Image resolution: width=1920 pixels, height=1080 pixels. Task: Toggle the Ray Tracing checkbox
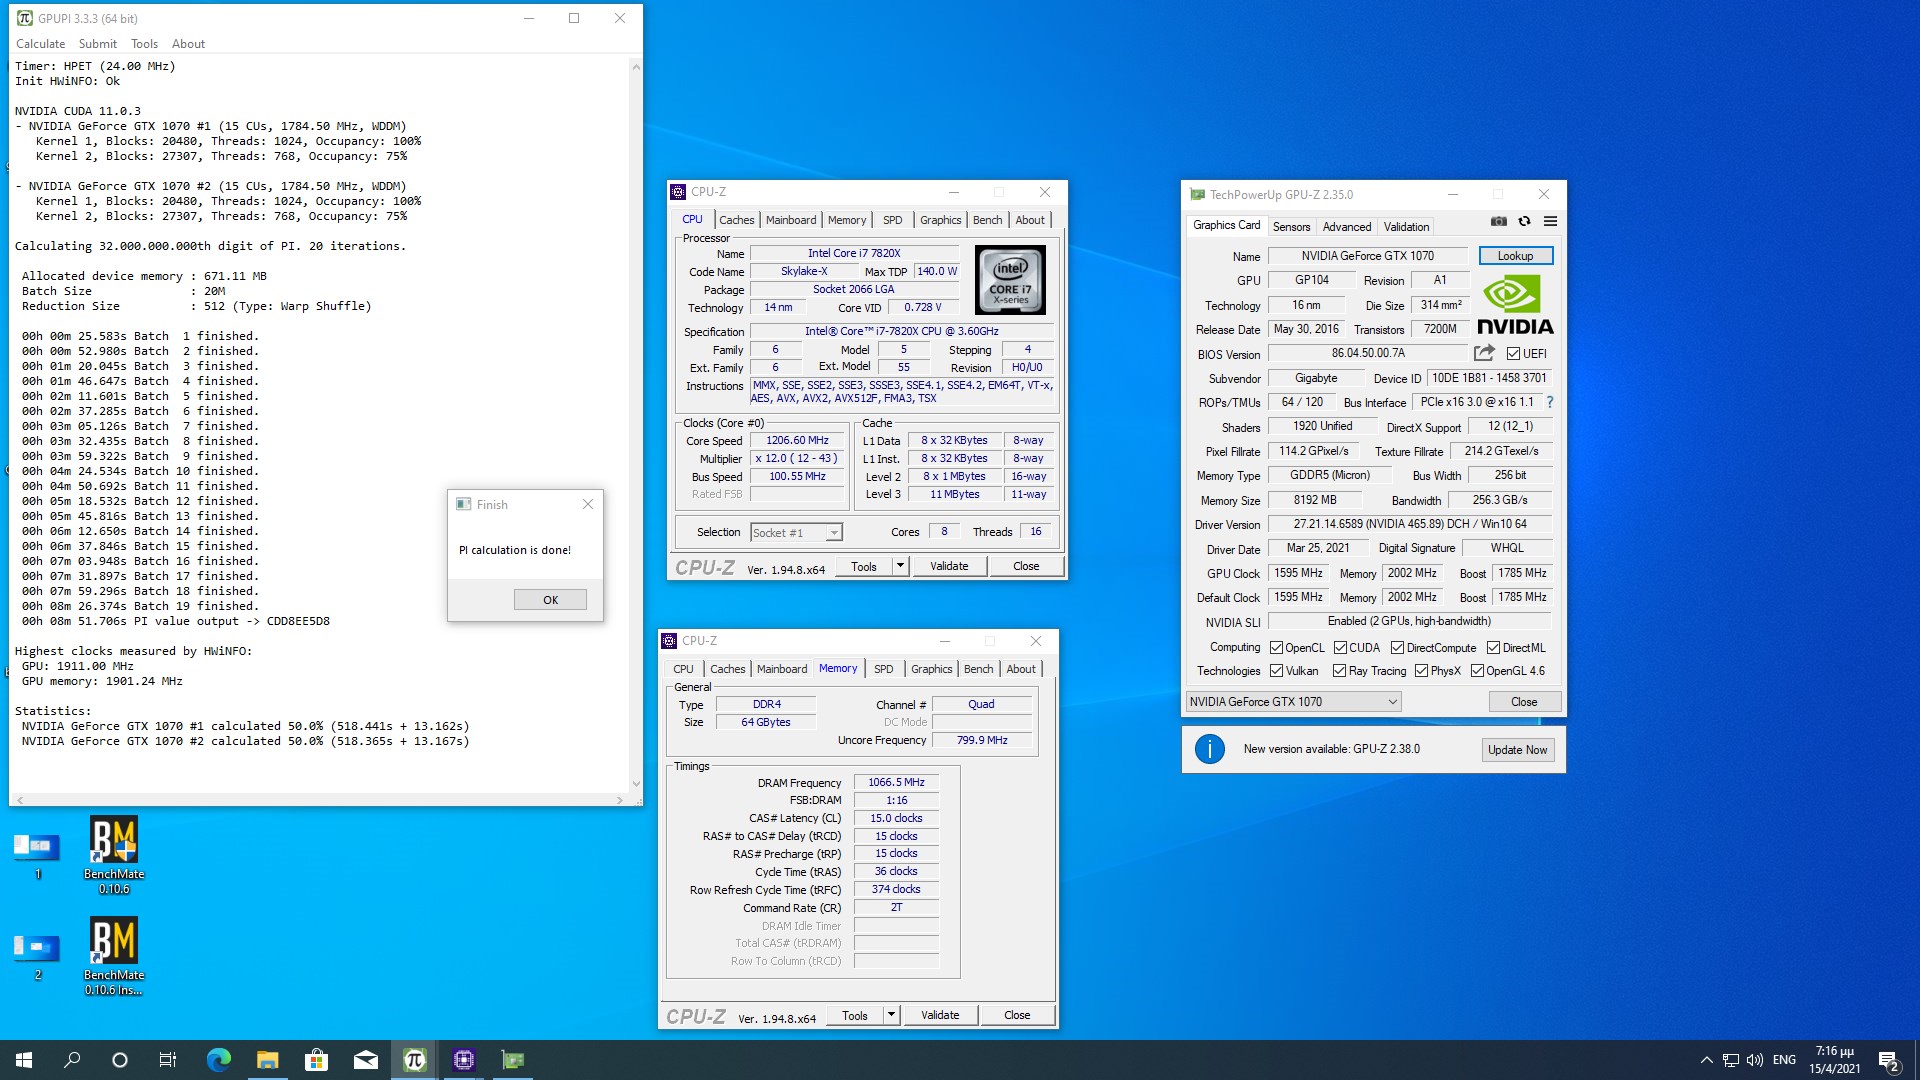tap(1339, 671)
